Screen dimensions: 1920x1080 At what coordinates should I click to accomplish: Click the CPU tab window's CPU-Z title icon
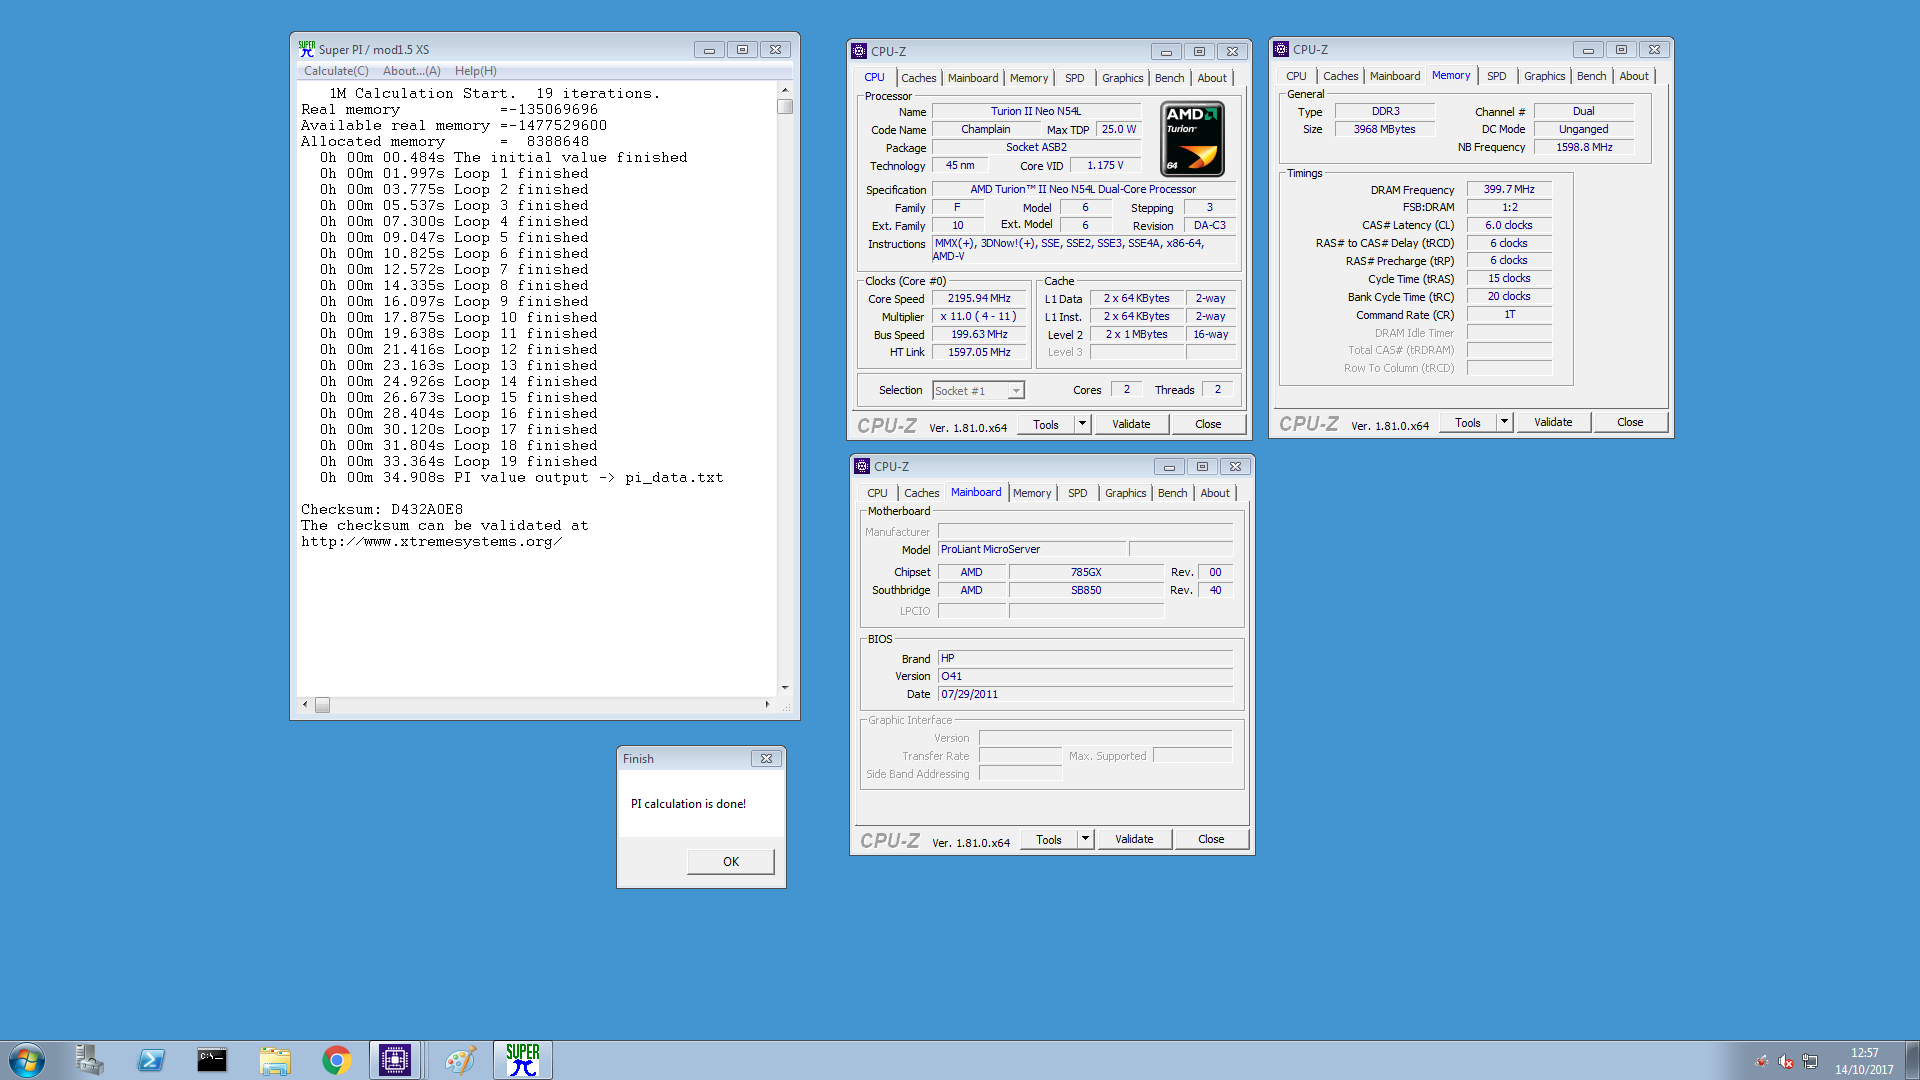point(859,51)
